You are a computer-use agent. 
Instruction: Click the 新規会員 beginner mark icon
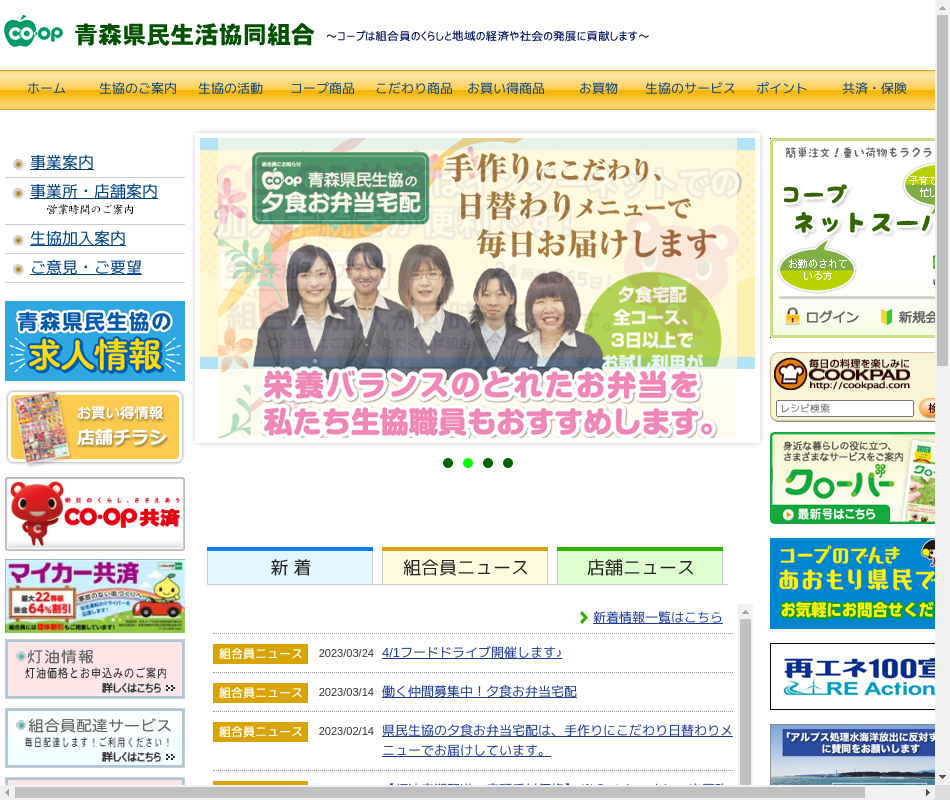[x=885, y=317]
